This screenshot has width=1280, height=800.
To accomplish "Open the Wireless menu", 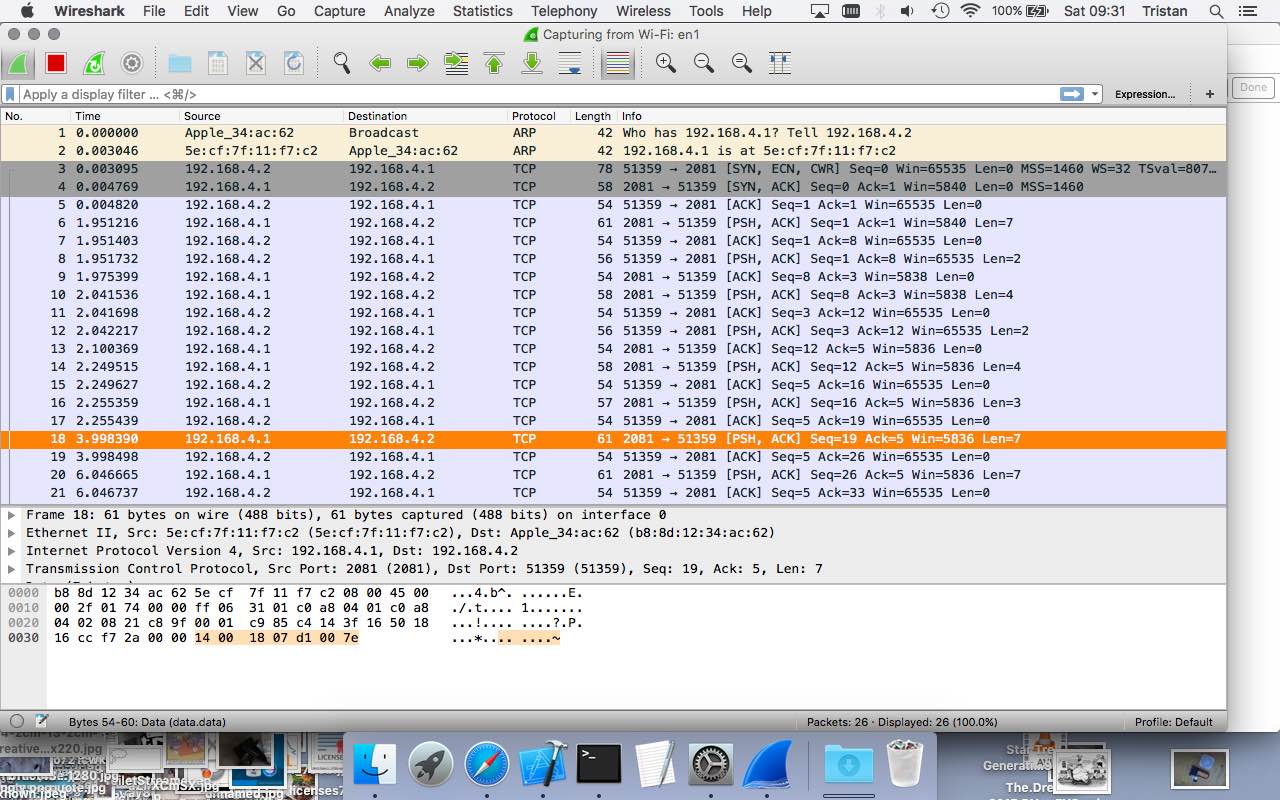I will (x=643, y=11).
